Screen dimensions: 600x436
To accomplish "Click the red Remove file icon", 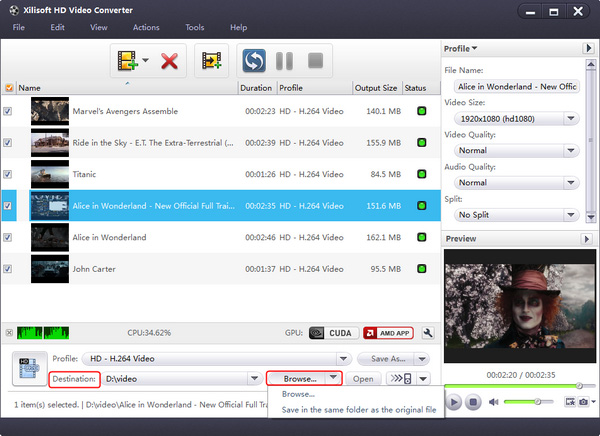I will coord(169,62).
